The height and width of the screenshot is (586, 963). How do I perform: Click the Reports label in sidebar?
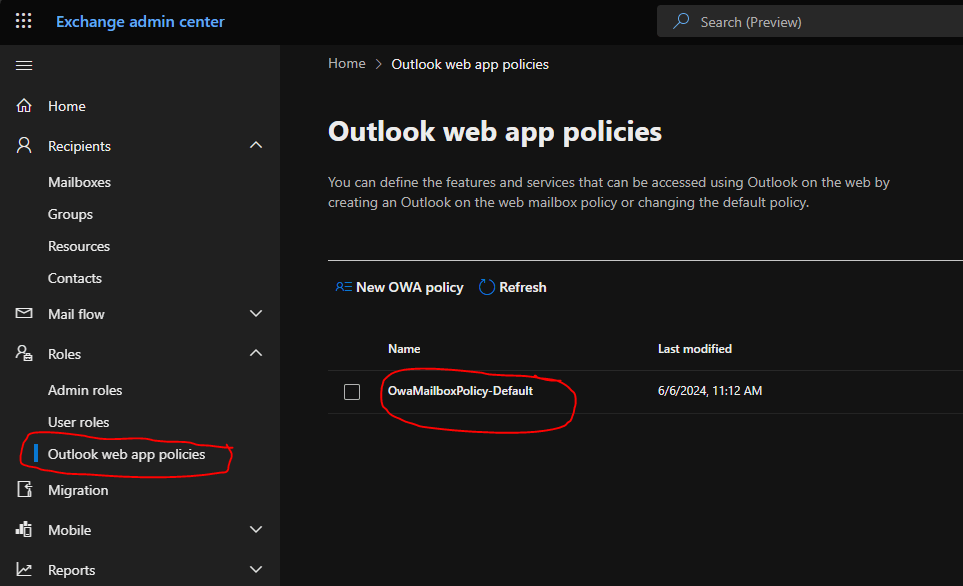click(71, 570)
